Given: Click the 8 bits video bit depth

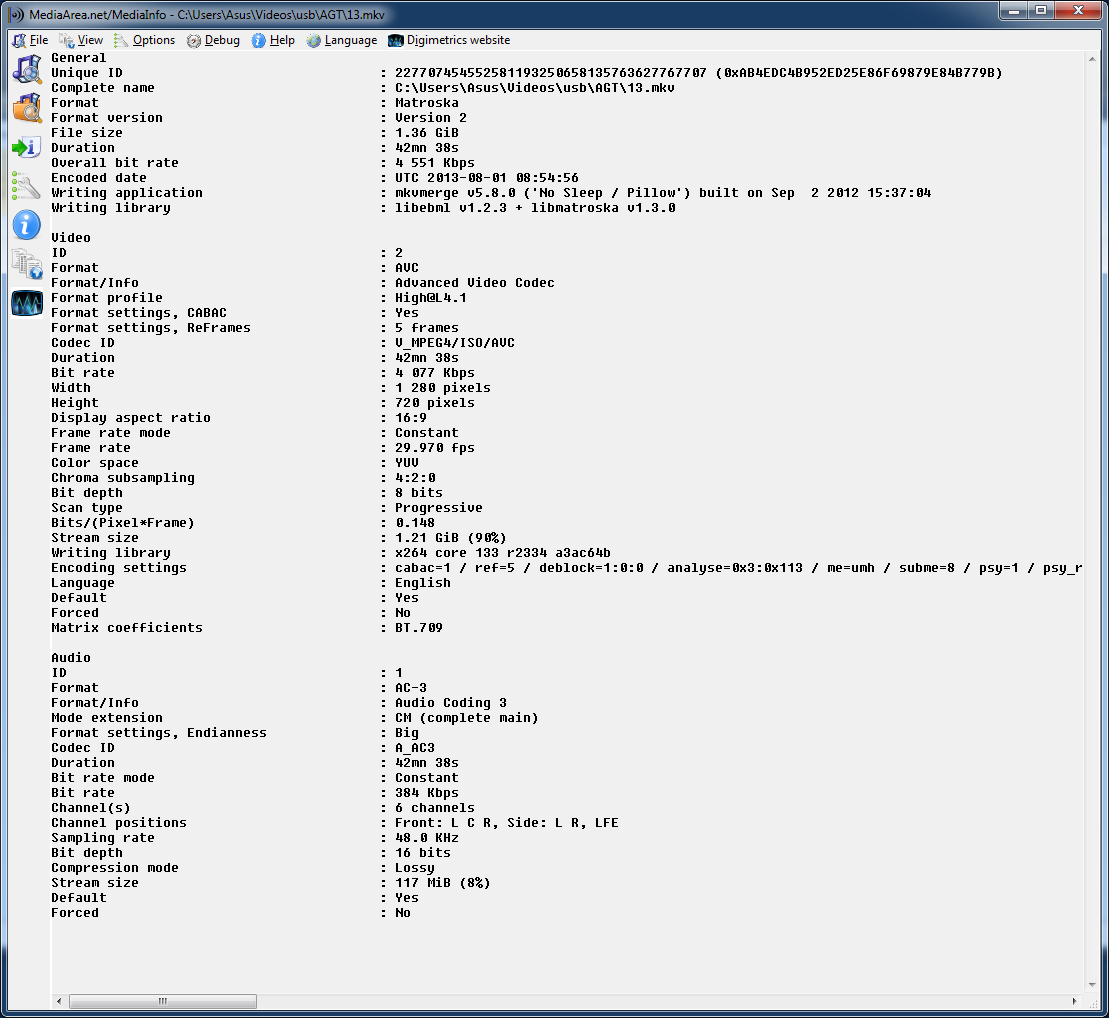Looking at the screenshot, I should coord(419,493).
